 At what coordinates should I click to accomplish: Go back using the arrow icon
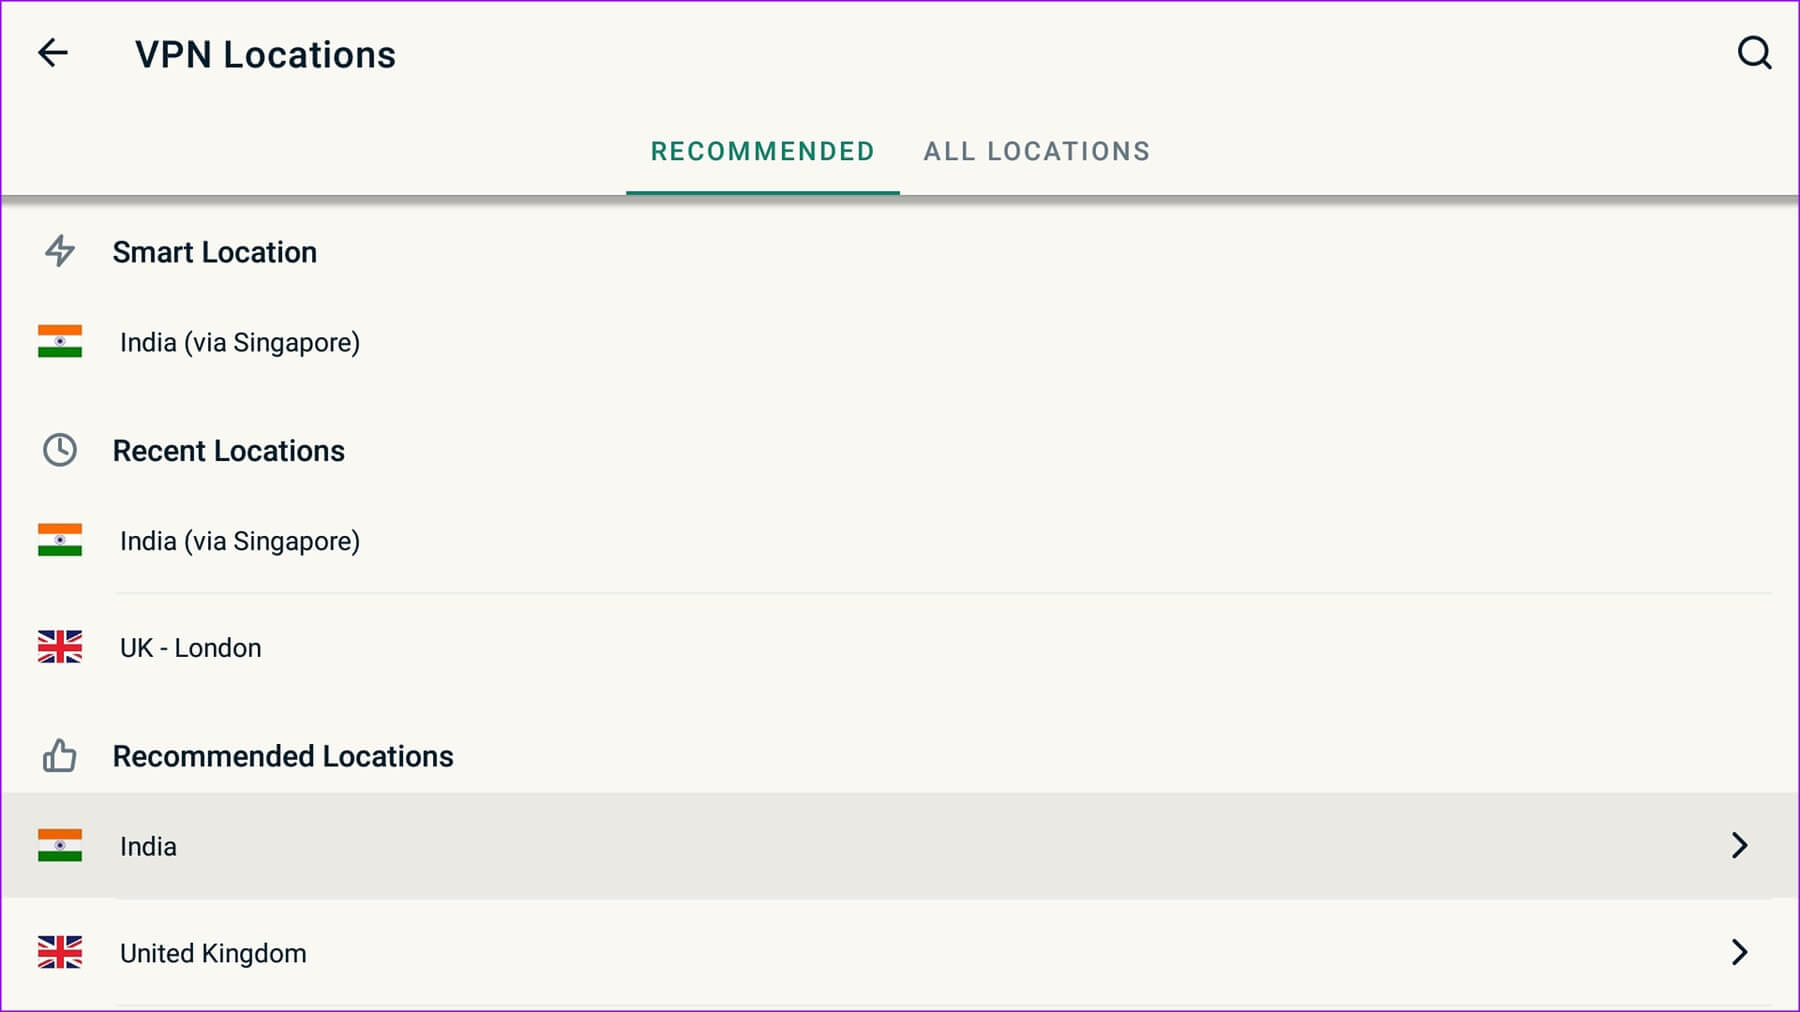pyautogui.click(x=53, y=53)
